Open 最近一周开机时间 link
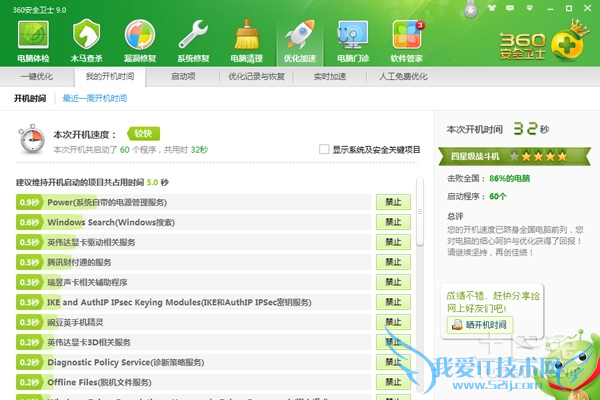Screen dimensions: 600x400 point(95,98)
